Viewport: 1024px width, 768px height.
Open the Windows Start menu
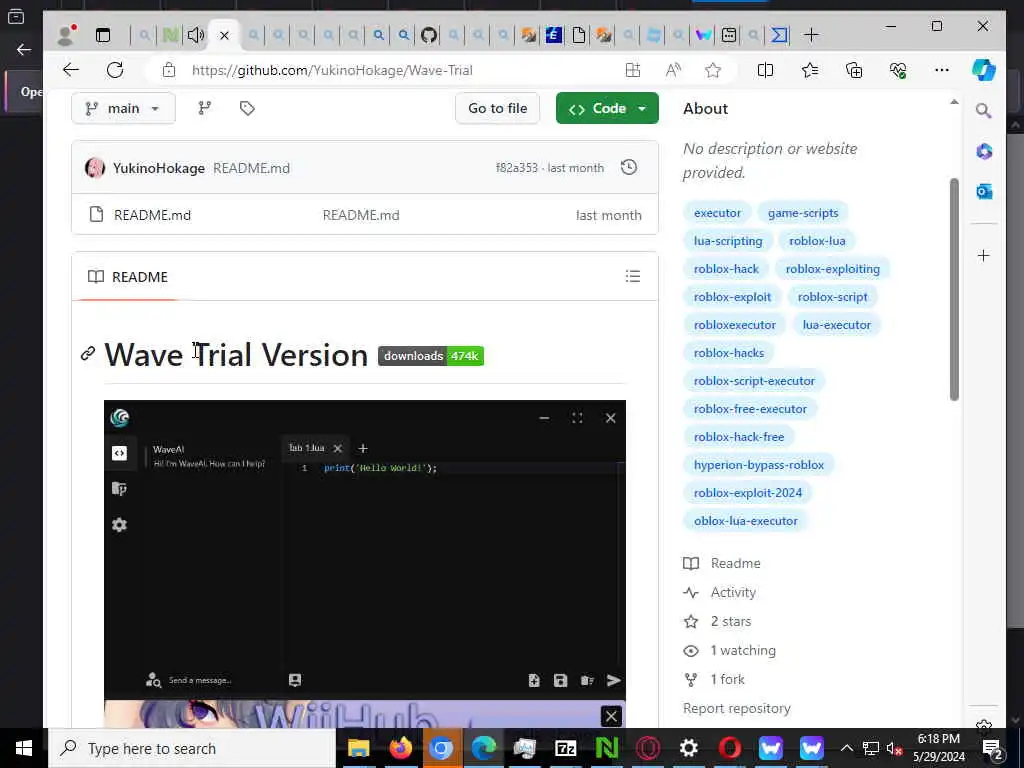click(x=24, y=748)
